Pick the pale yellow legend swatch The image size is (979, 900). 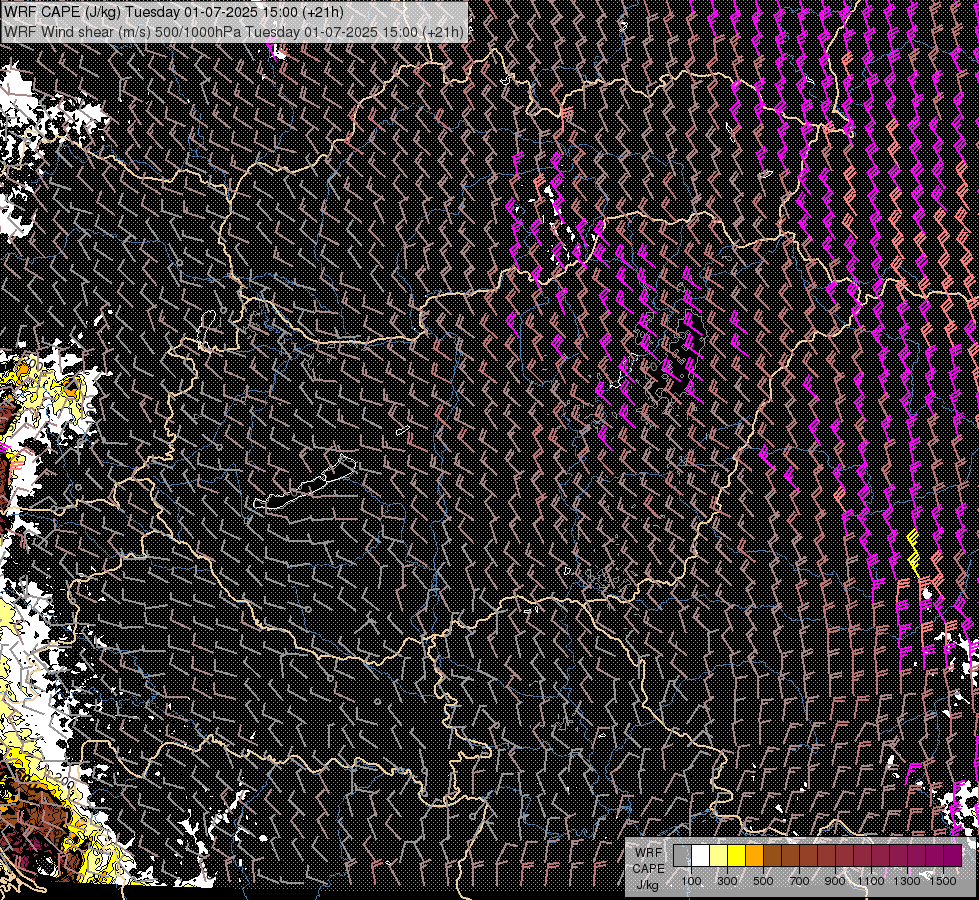click(719, 856)
